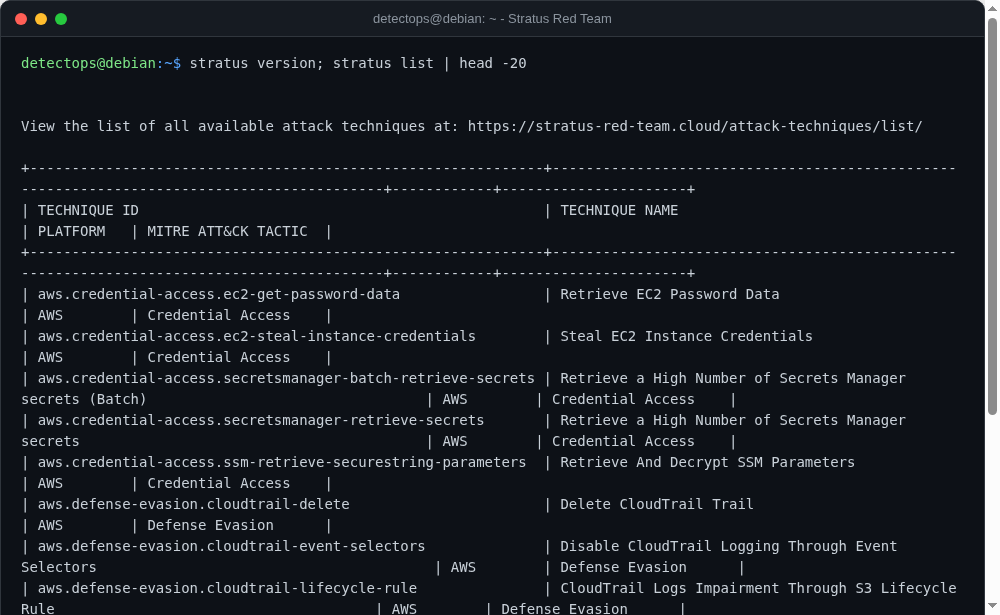This screenshot has width=1000, height=615.
Task: Click 'Retrieve EC2 Password Data' technique name
Action: click(670, 295)
